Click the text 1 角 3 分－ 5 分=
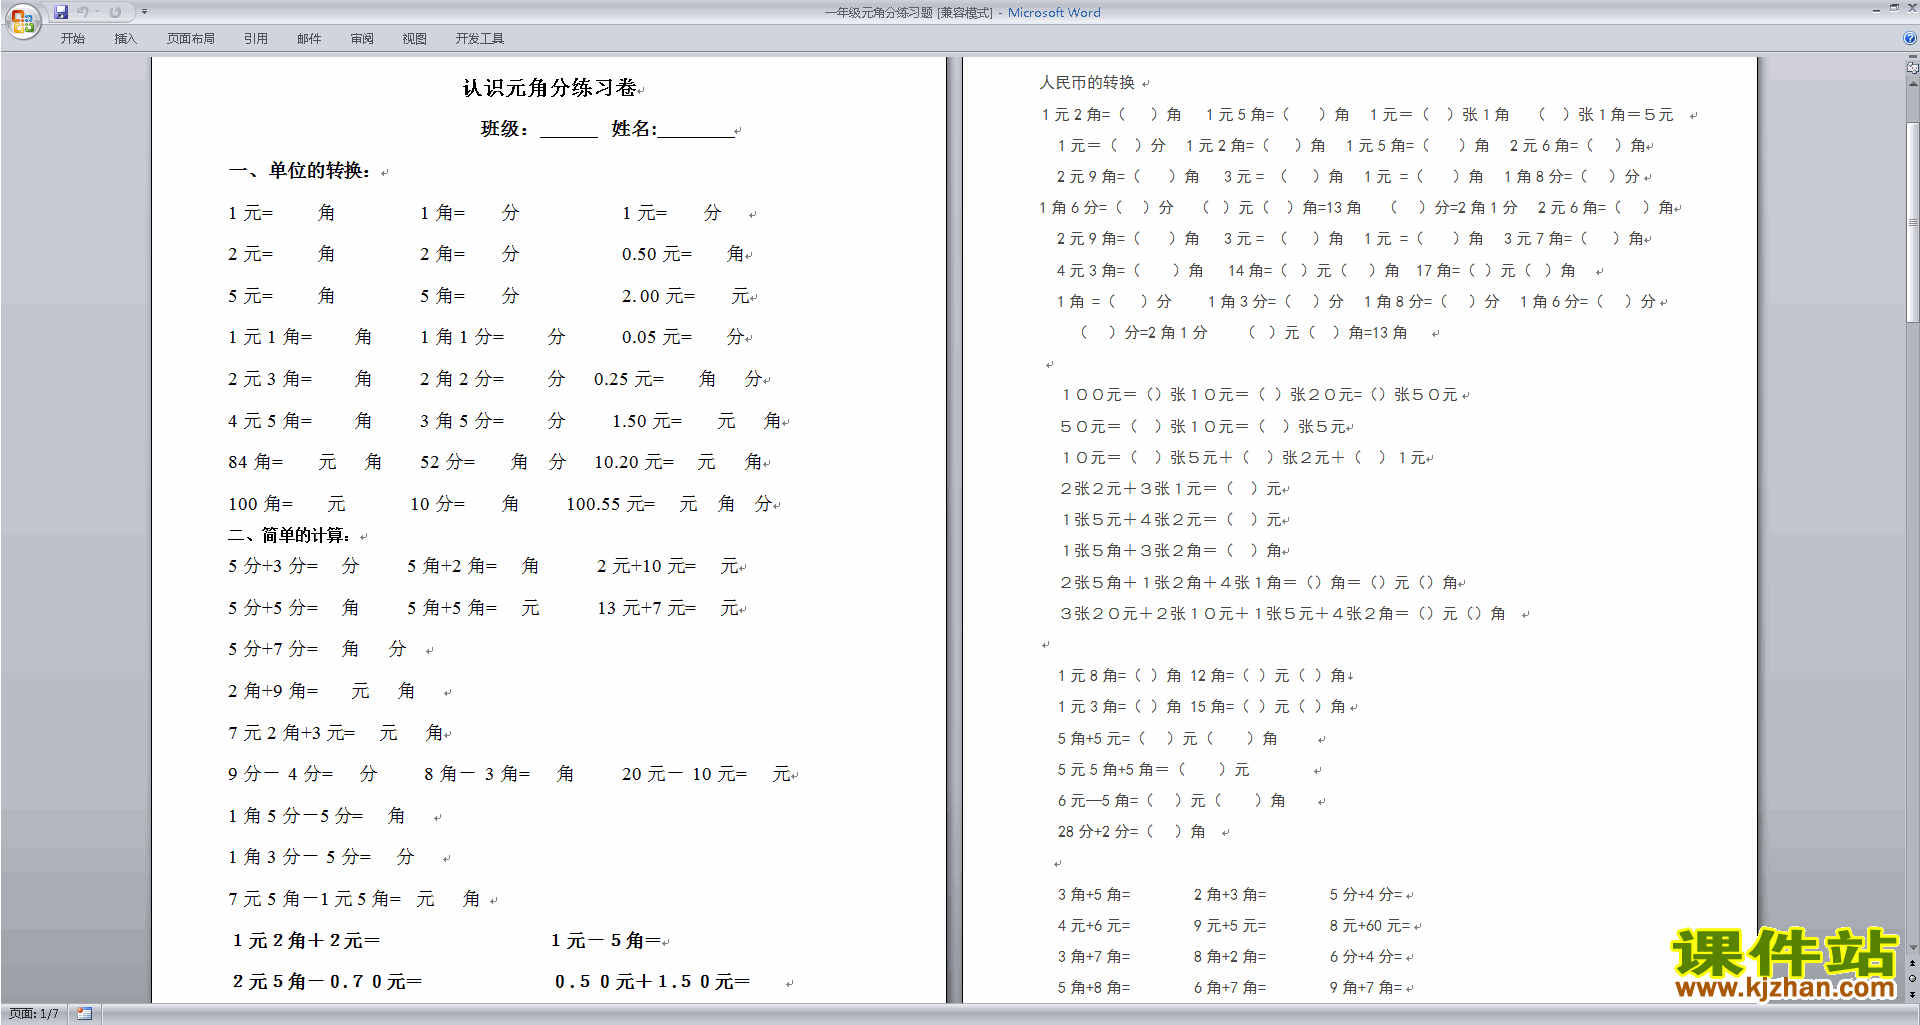The height and width of the screenshot is (1025, 1920). [x=300, y=857]
